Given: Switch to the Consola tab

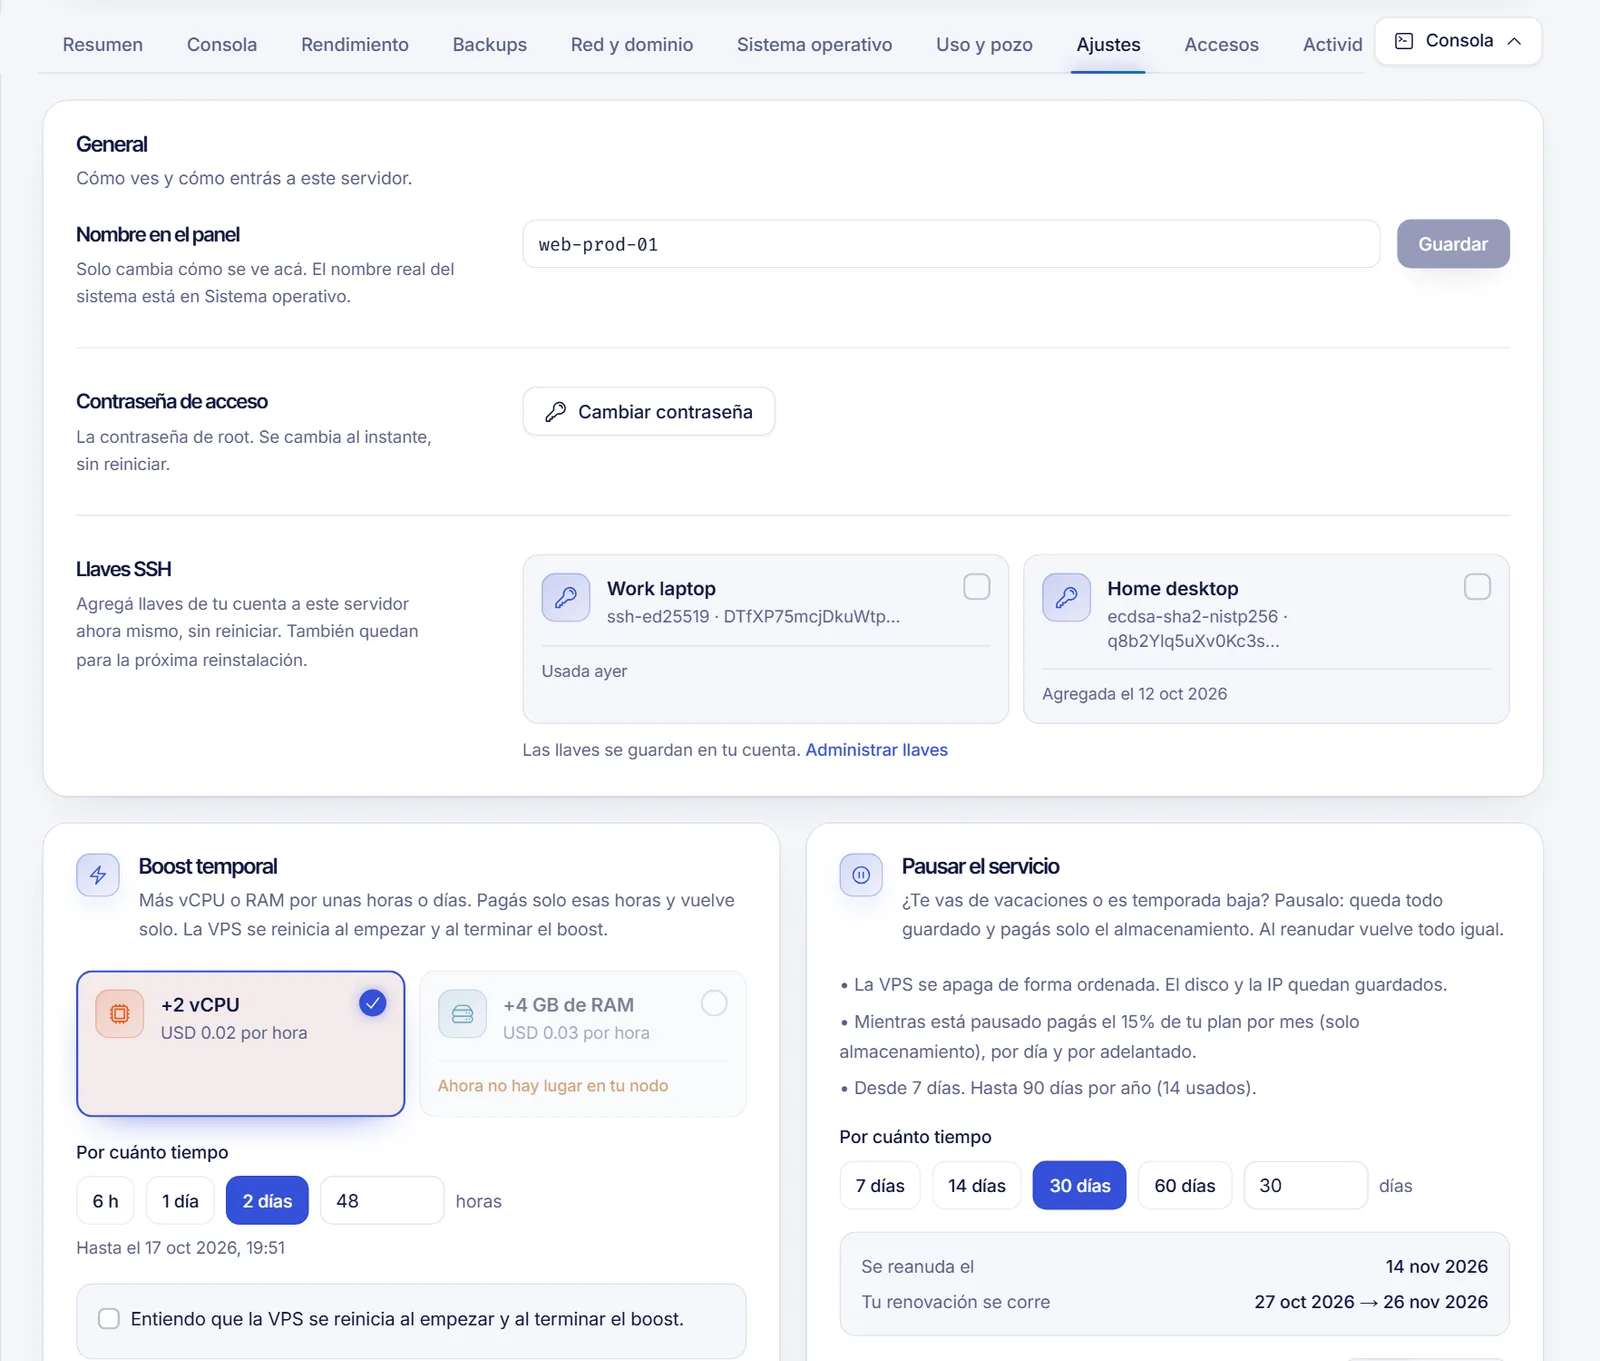Looking at the screenshot, I should 222,45.
